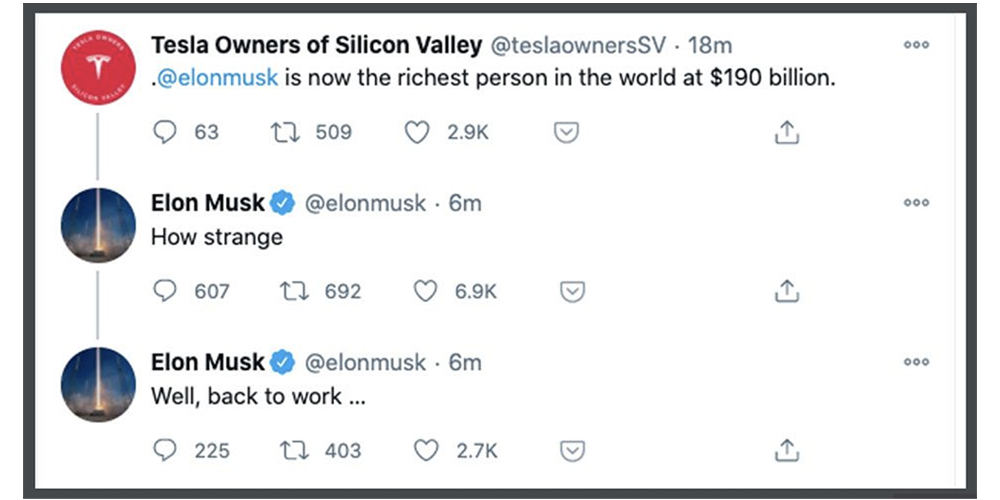The image size is (1000, 500).
Task: Open more options on "back to work" tweet
Action: pos(916,362)
